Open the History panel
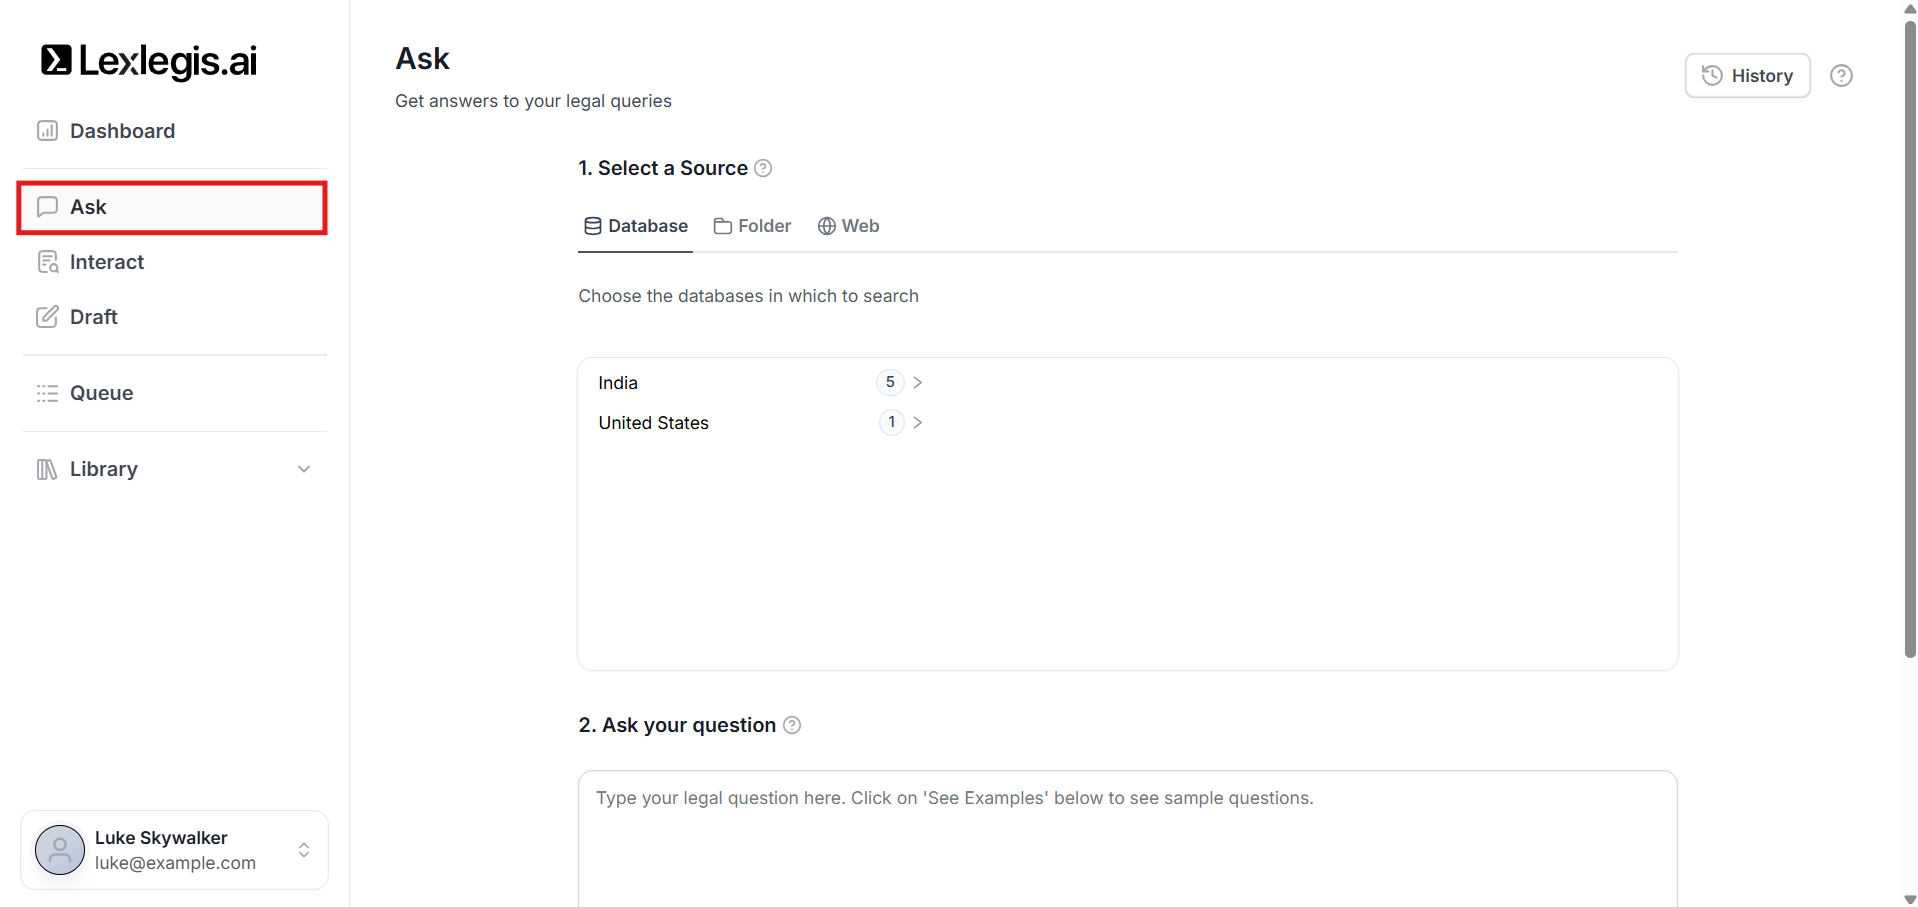Viewport: 1918px width, 907px height. (x=1747, y=76)
